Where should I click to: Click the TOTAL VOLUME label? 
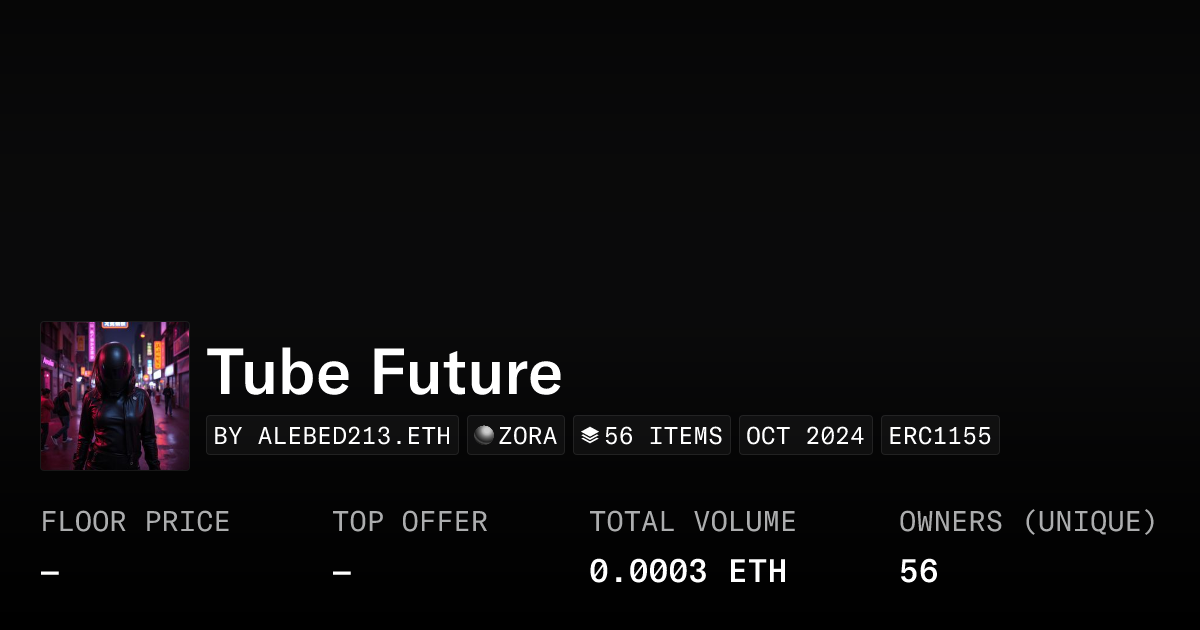point(692,522)
